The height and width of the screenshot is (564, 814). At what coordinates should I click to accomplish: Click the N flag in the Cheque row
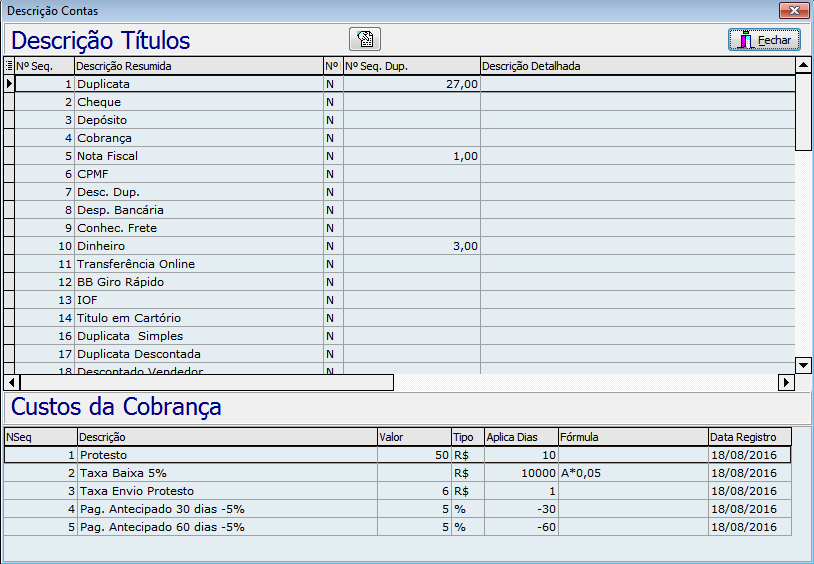pyautogui.click(x=333, y=102)
